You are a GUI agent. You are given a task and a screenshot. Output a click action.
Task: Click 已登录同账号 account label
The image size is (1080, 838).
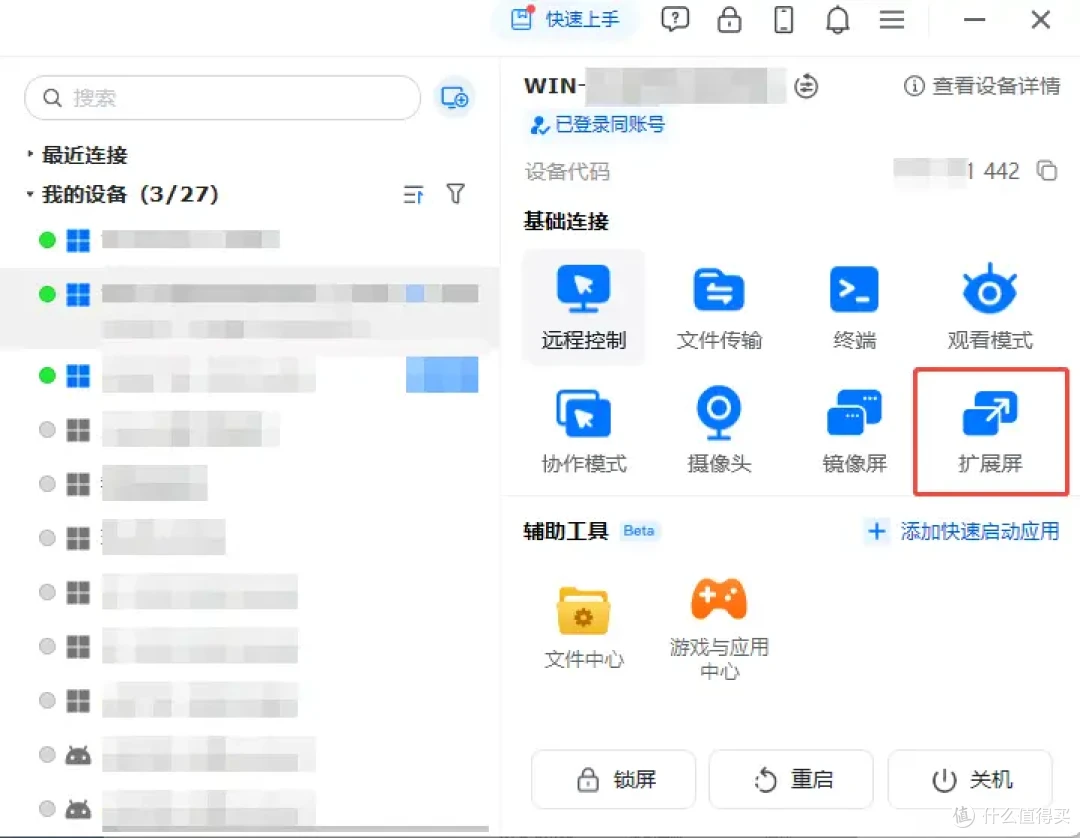click(x=596, y=125)
